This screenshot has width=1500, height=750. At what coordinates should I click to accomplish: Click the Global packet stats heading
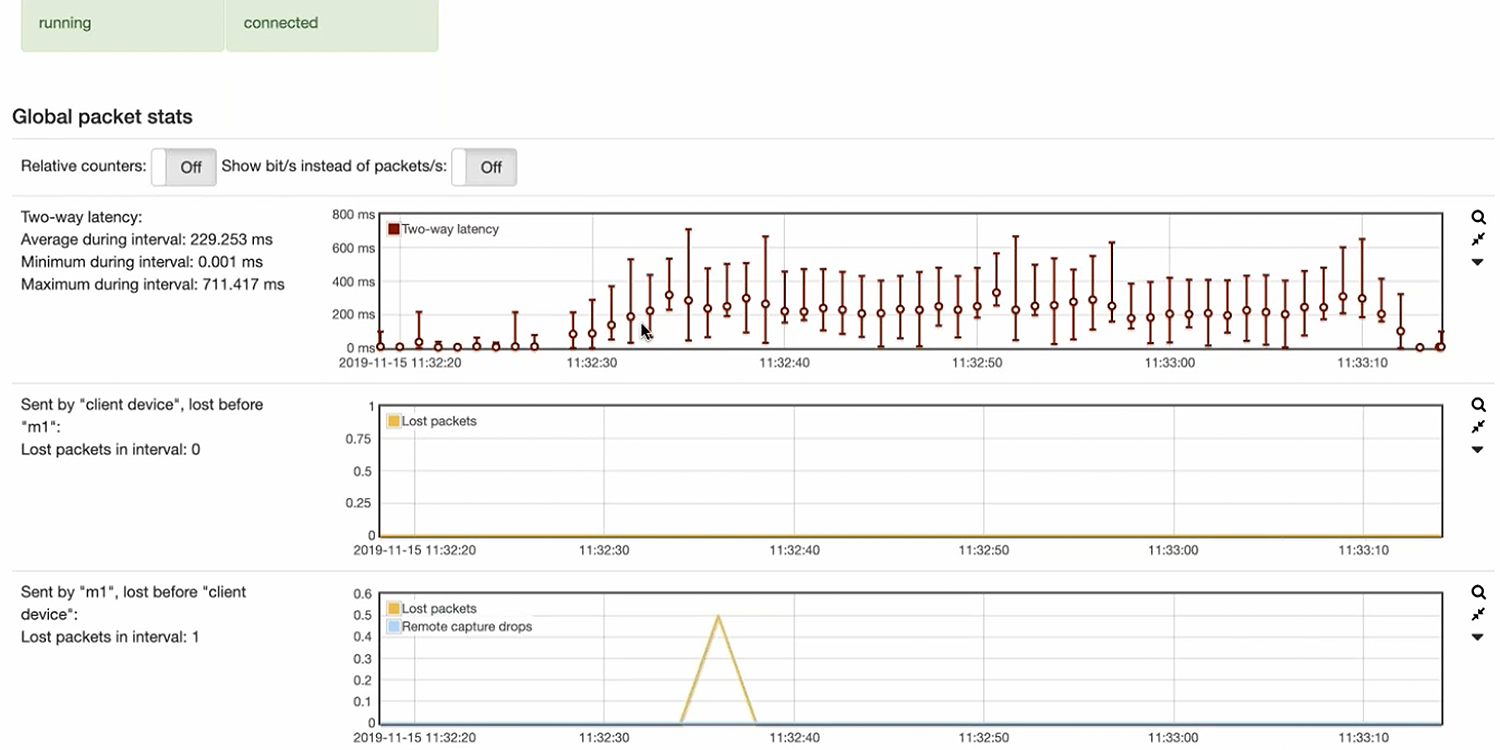(102, 117)
